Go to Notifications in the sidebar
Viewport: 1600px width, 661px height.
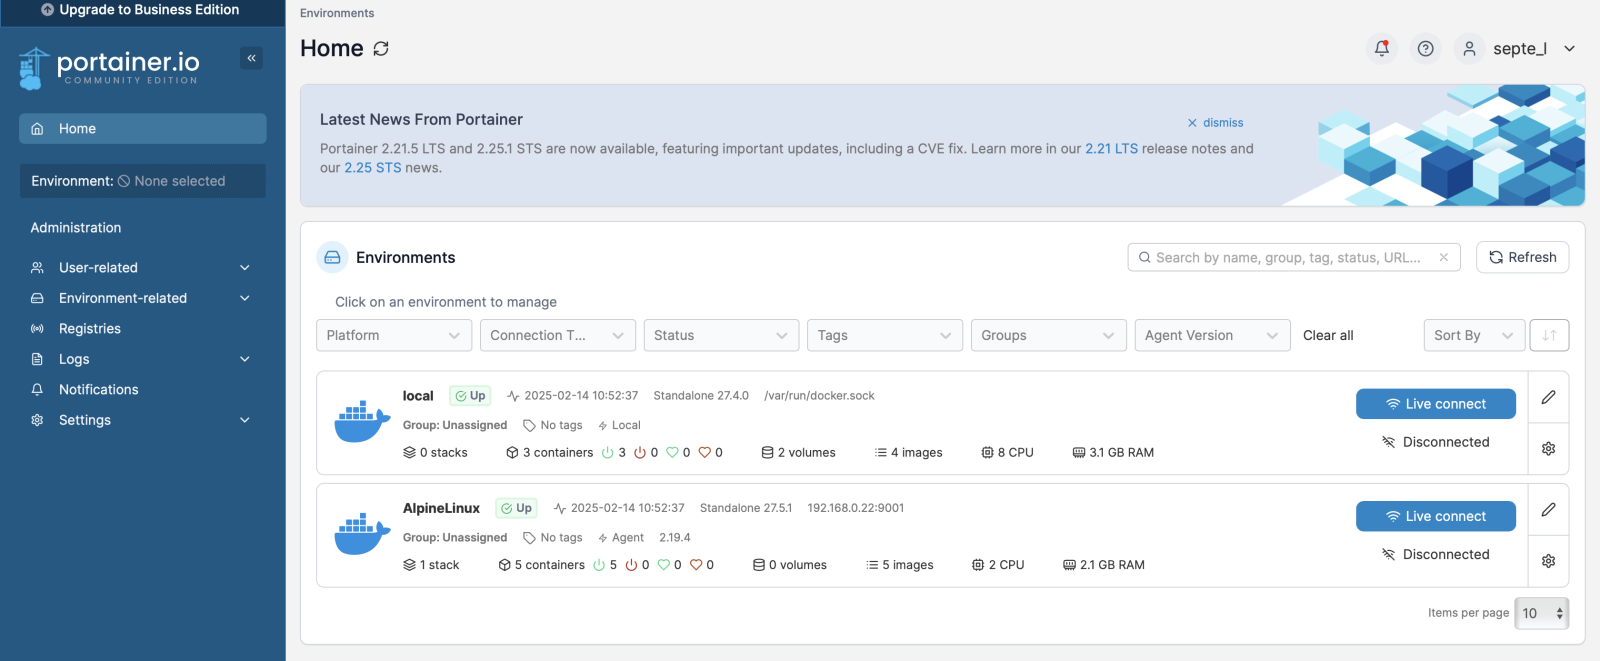coord(98,390)
